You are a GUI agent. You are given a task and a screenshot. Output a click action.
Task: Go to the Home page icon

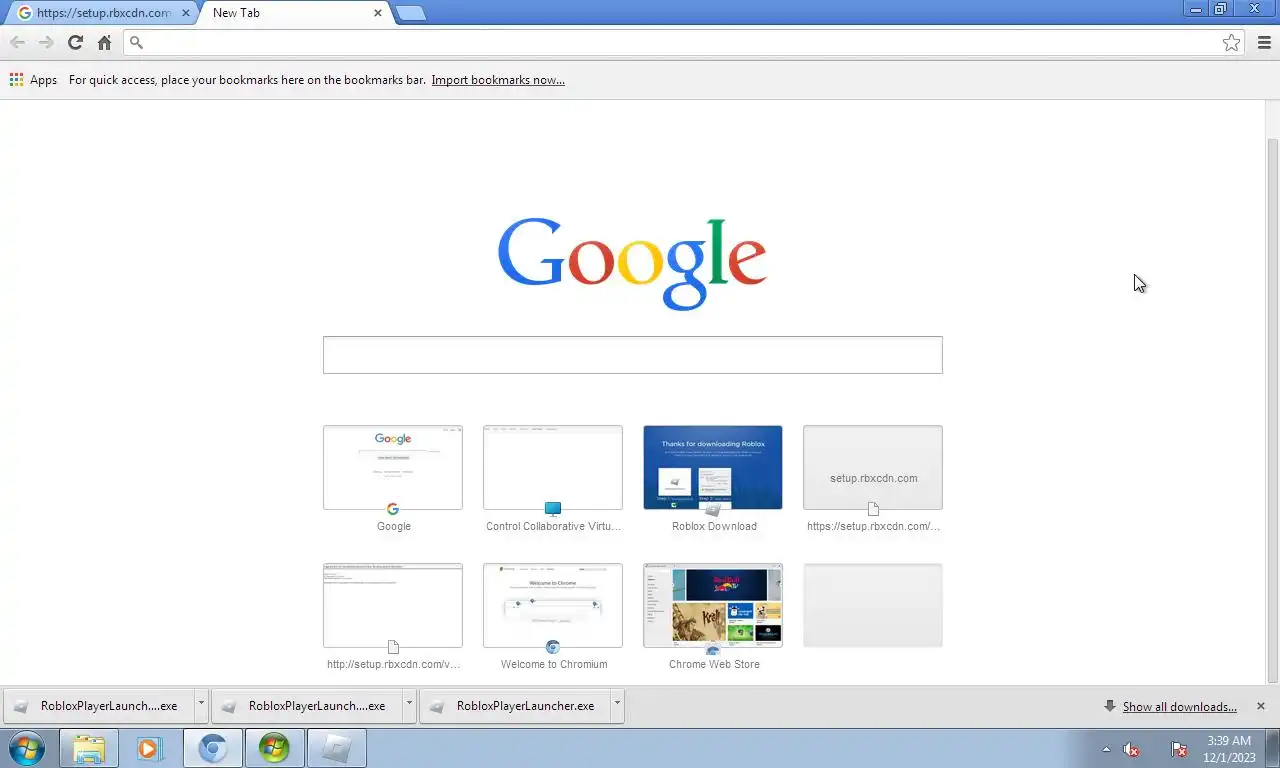pos(104,42)
